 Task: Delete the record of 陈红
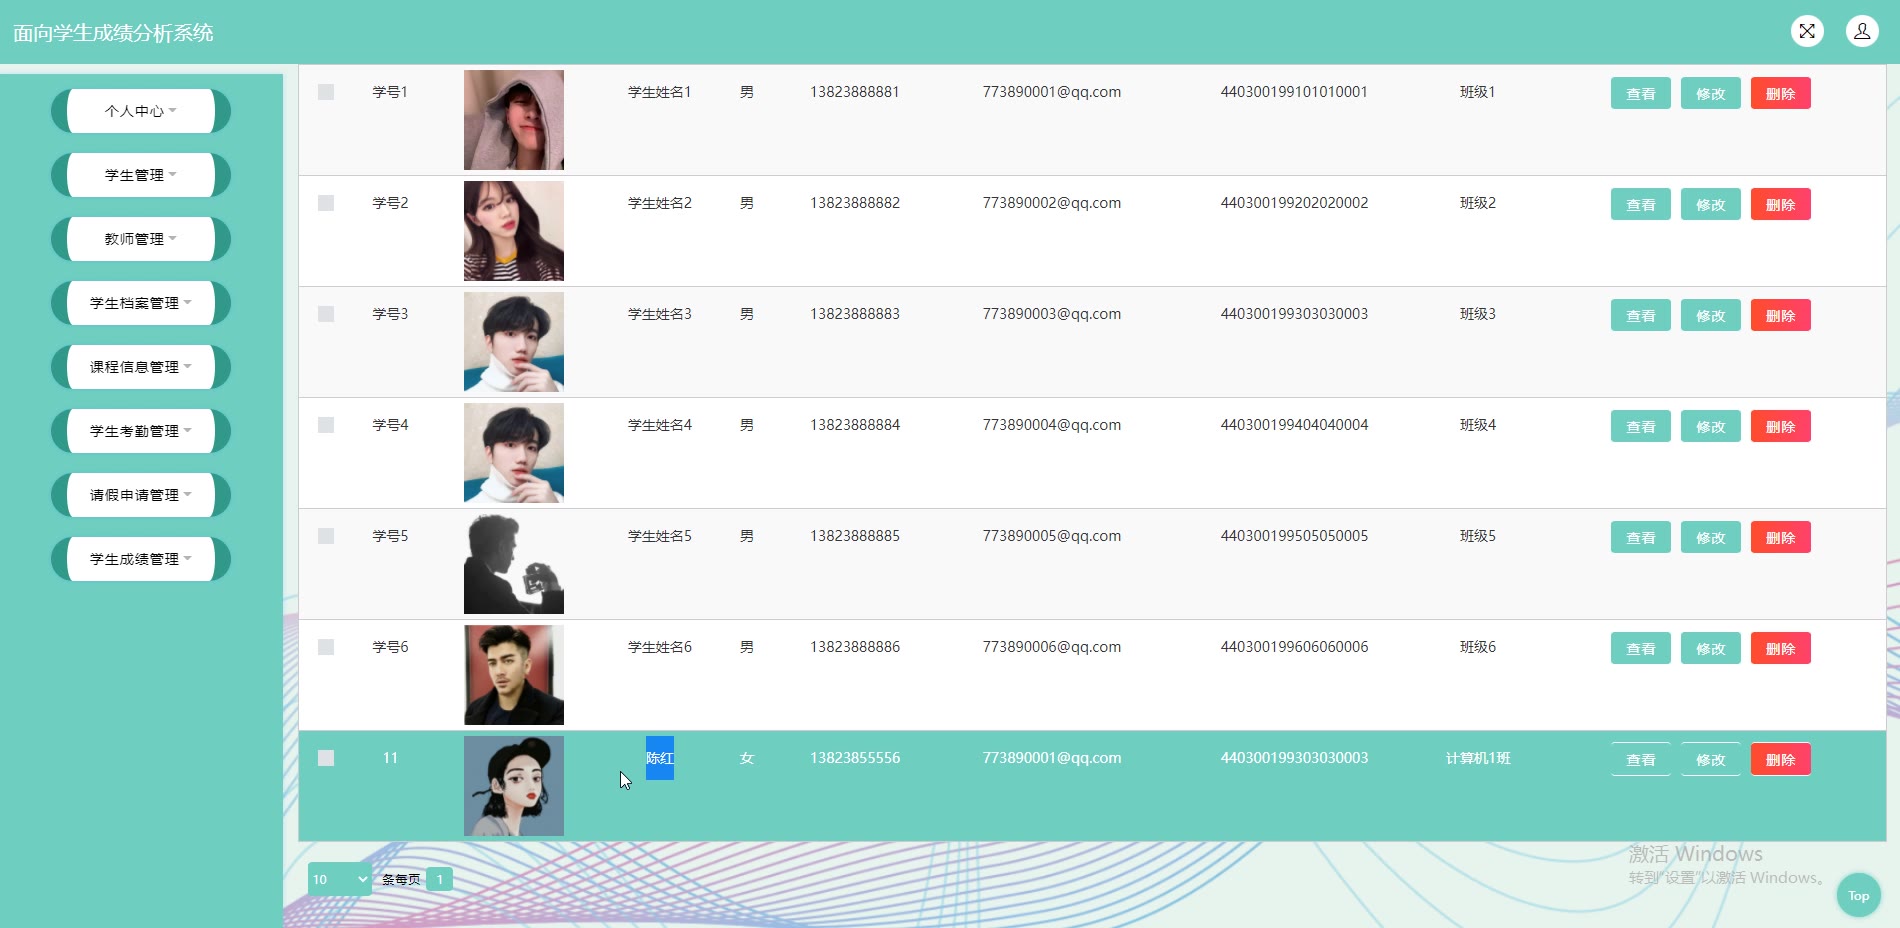point(1780,759)
